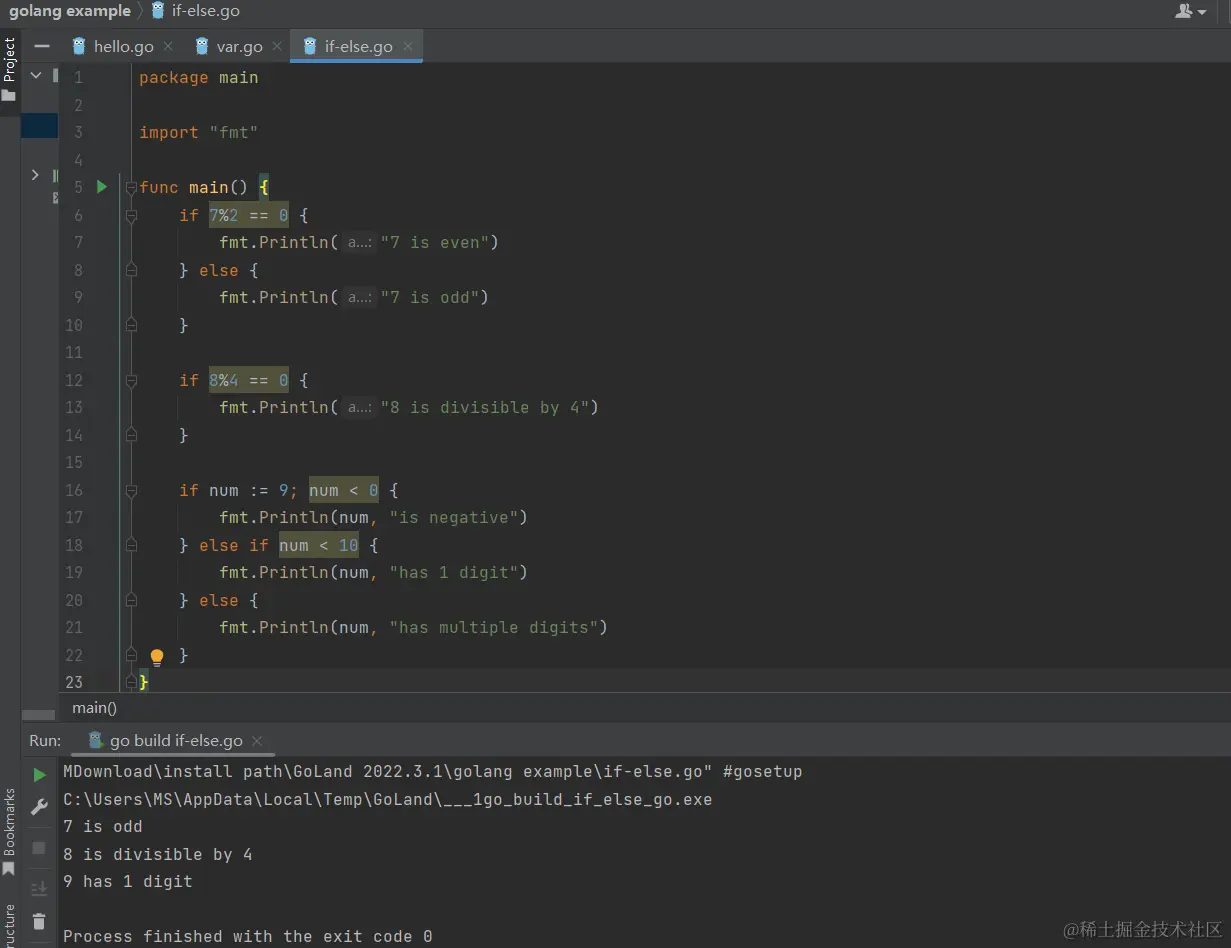Stop the running process
This screenshot has height=948, width=1231.
39,848
